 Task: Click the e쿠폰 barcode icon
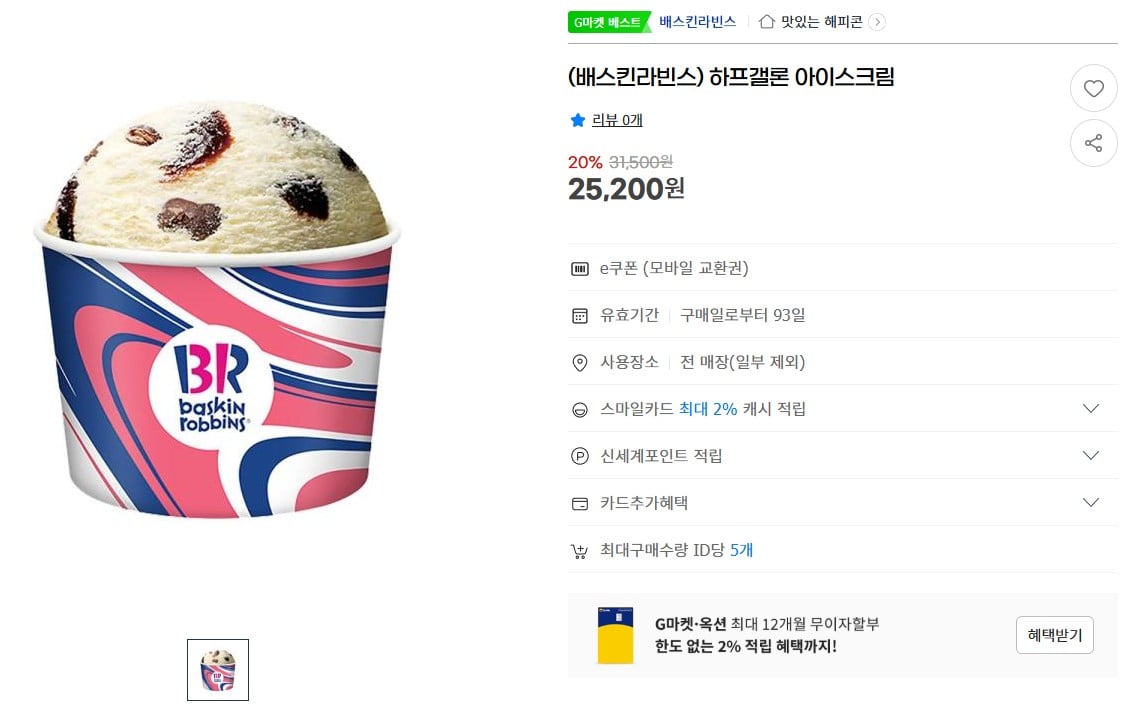point(580,268)
